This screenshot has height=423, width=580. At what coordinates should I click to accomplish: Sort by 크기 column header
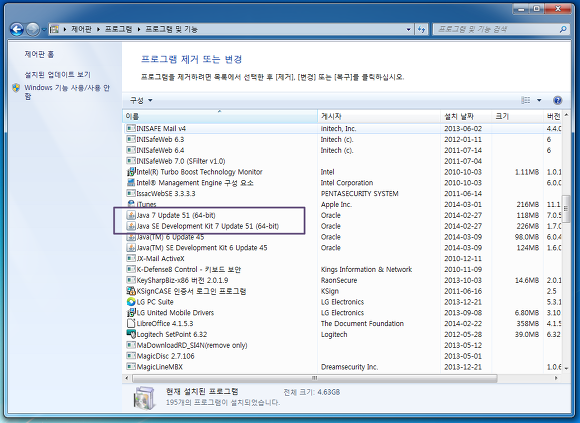[517, 116]
